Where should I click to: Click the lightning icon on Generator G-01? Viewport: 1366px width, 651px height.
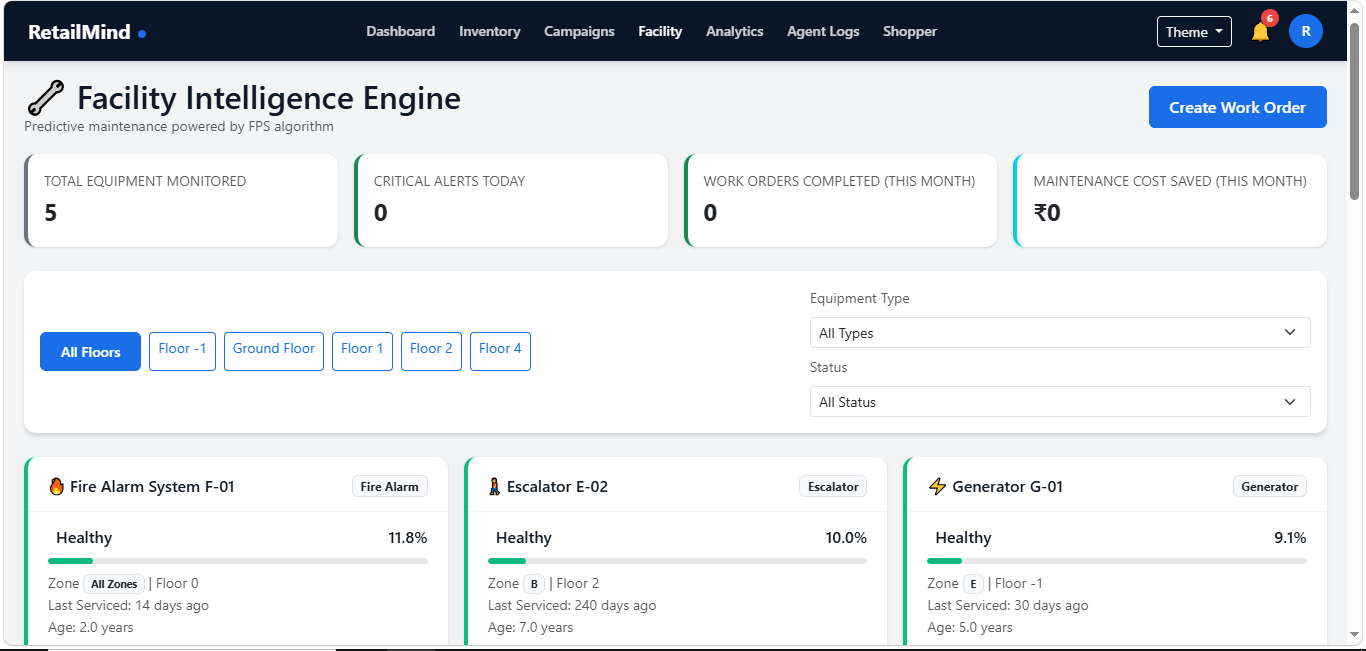pyautogui.click(x=937, y=487)
